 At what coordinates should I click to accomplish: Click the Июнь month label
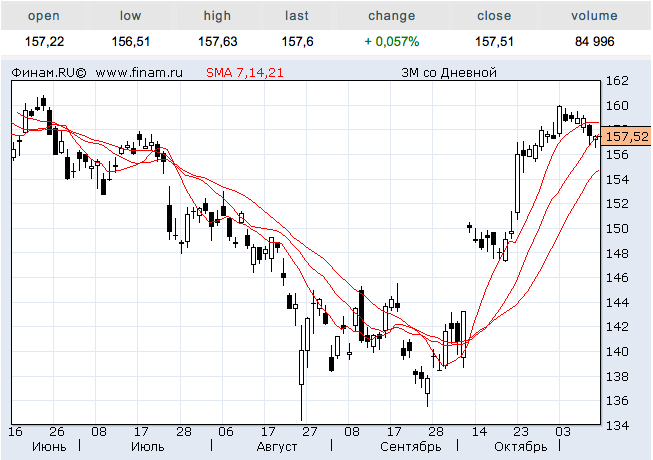coord(49,447)
